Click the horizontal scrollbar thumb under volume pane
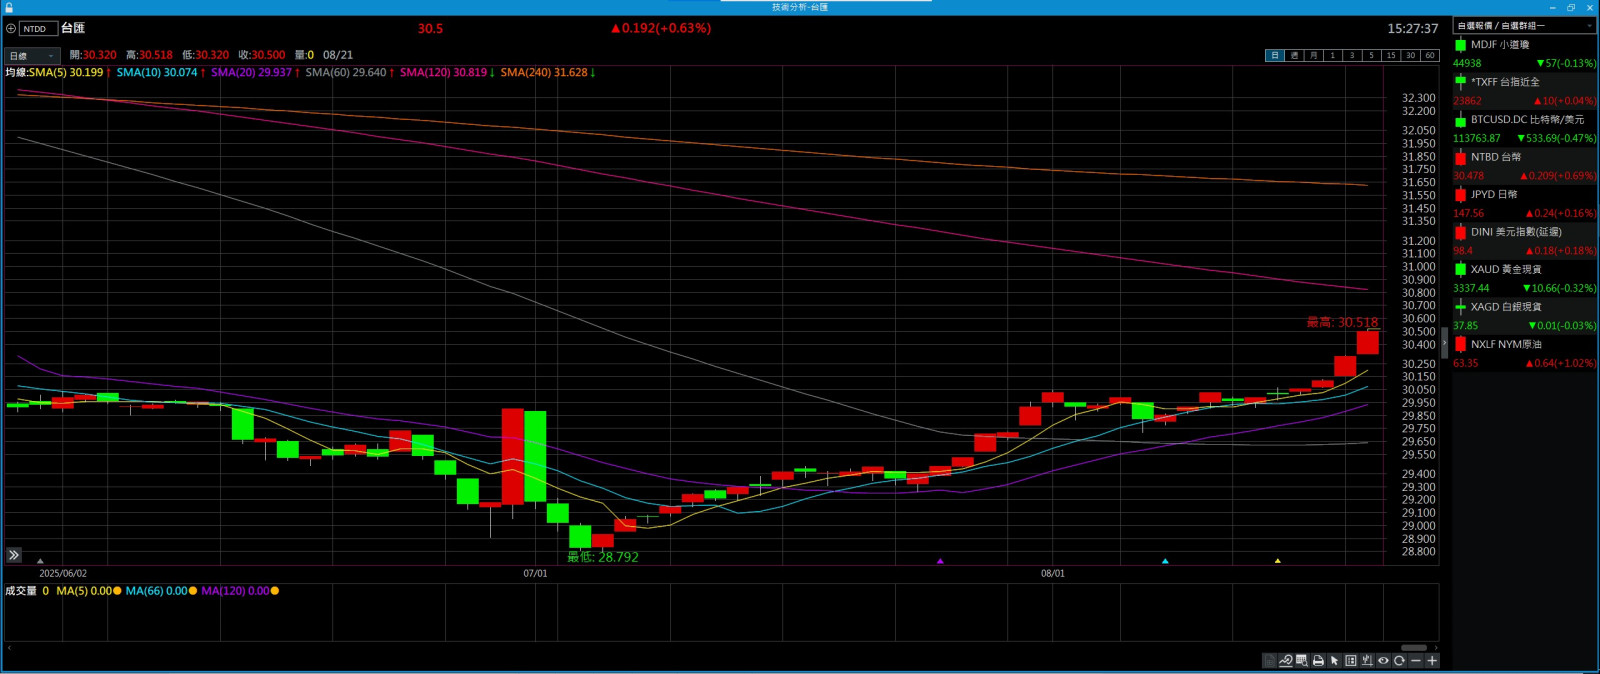The image size is (1600, 674). (1414, 647)
